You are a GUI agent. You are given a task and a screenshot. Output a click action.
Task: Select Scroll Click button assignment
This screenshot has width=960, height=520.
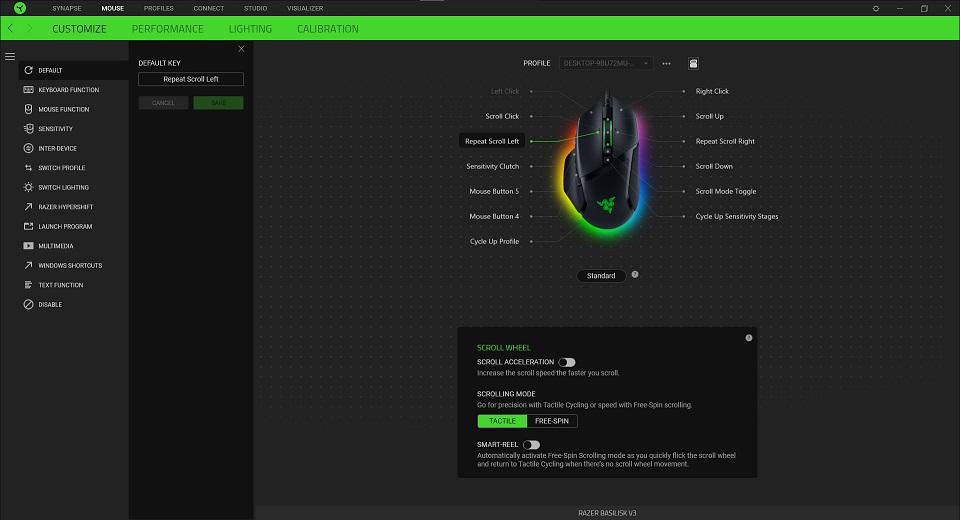502,116
